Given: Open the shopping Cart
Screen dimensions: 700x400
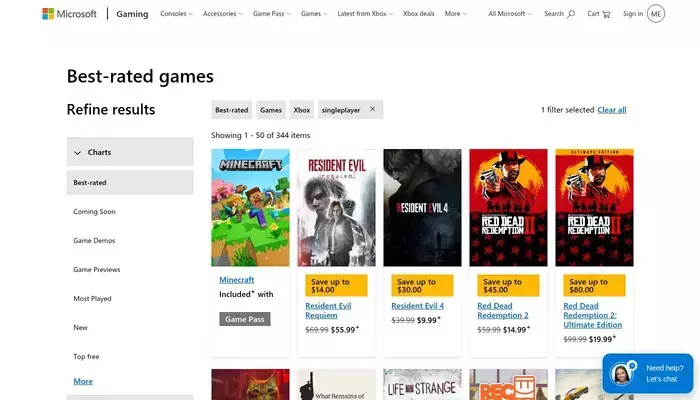Looking at the screenshot, I should (x=599, y=14).
